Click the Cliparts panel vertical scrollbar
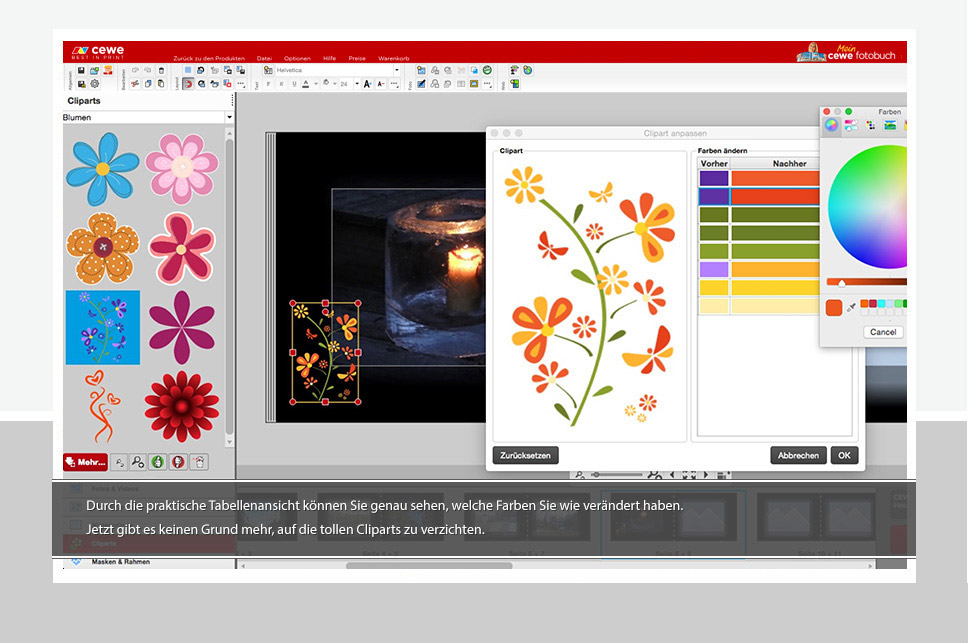This screenshot has height=644, width=968. click(x=230, y=288)
